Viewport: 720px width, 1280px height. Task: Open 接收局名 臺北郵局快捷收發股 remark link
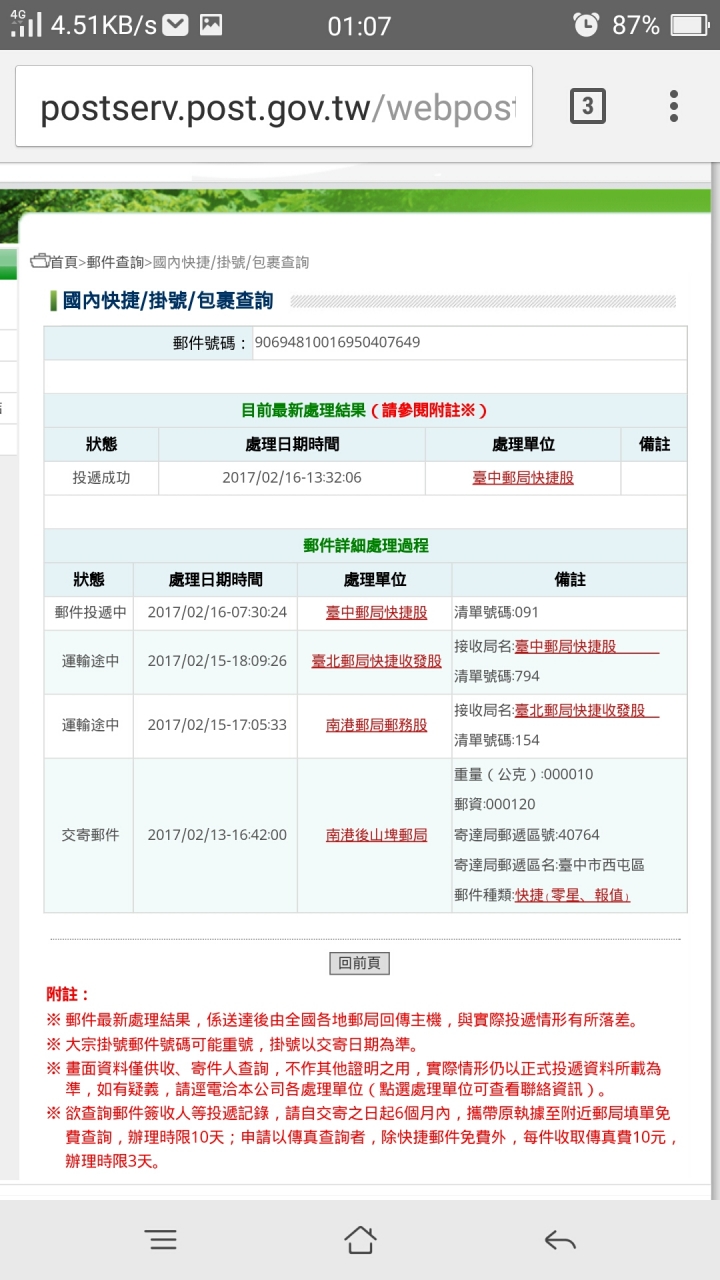point(586,710)
